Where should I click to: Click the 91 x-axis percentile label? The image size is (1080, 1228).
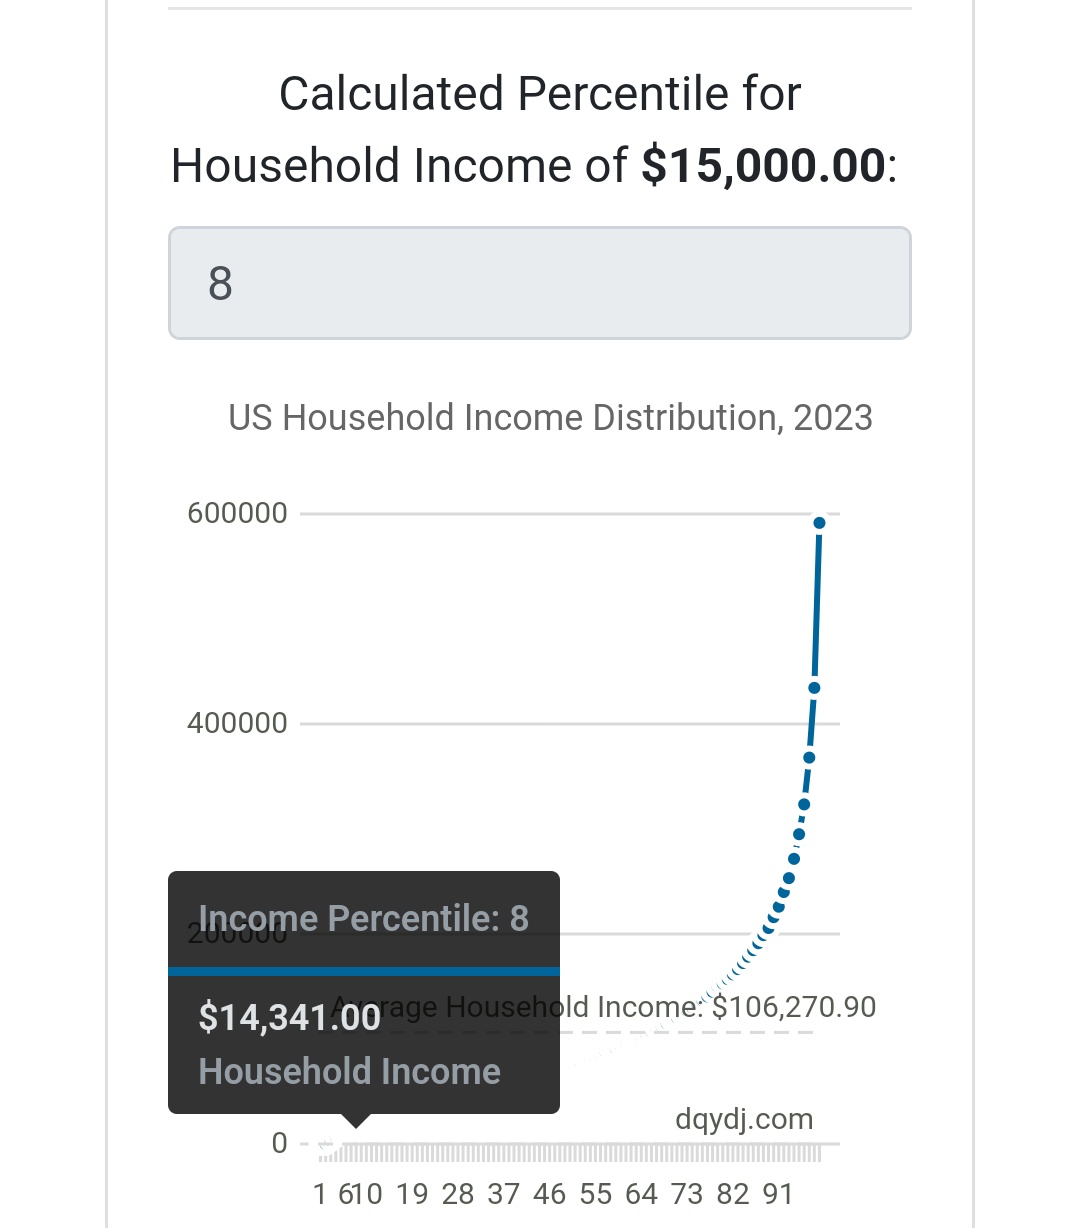777,1194
